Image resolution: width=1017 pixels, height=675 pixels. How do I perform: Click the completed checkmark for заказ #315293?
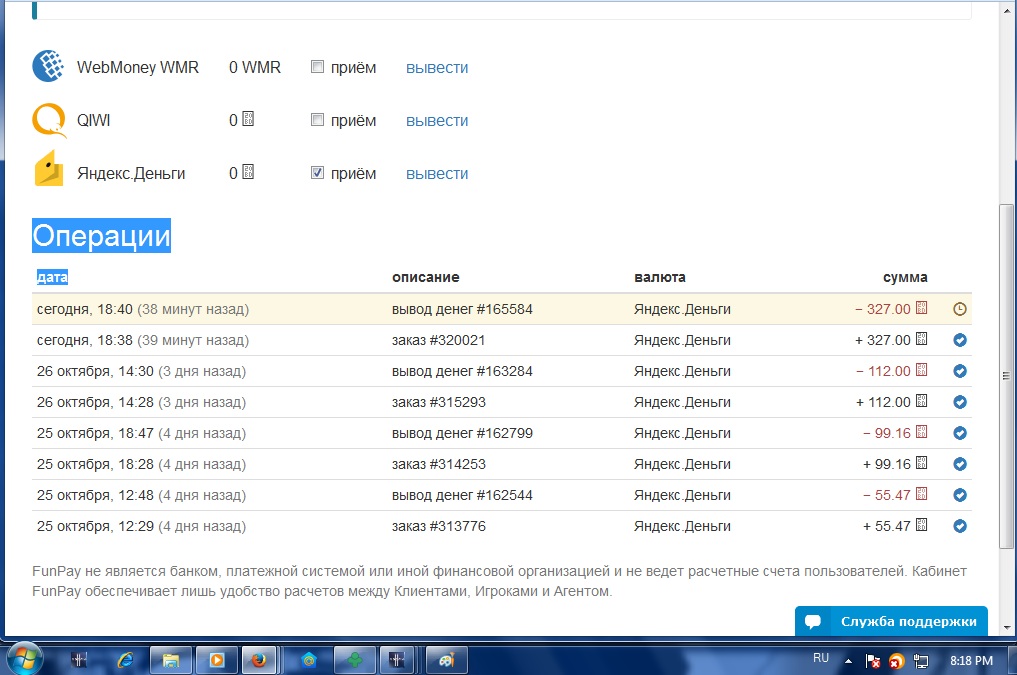(x=960, y=402)
